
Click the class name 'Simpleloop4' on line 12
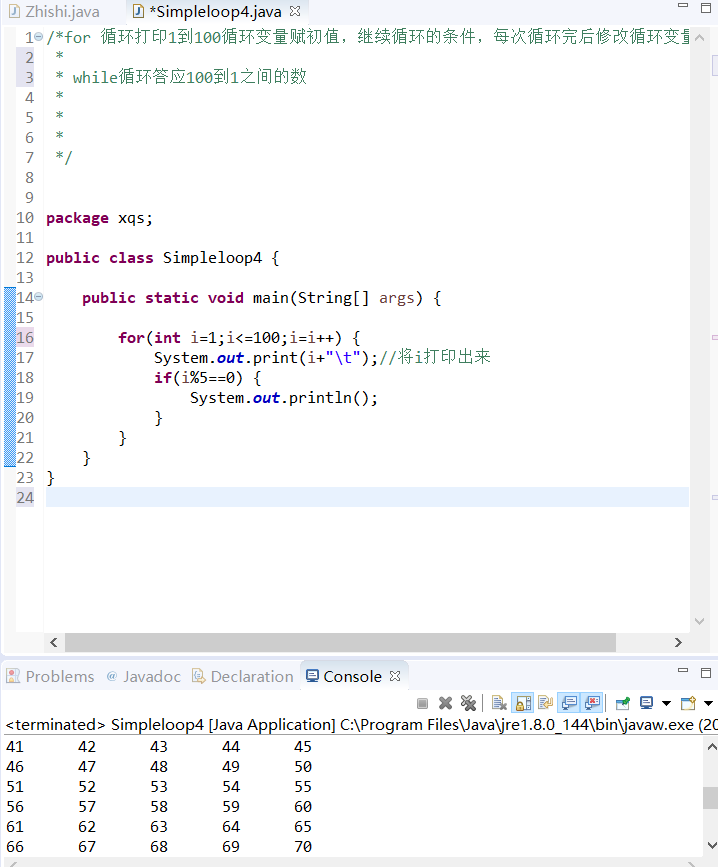click(212, 258)
